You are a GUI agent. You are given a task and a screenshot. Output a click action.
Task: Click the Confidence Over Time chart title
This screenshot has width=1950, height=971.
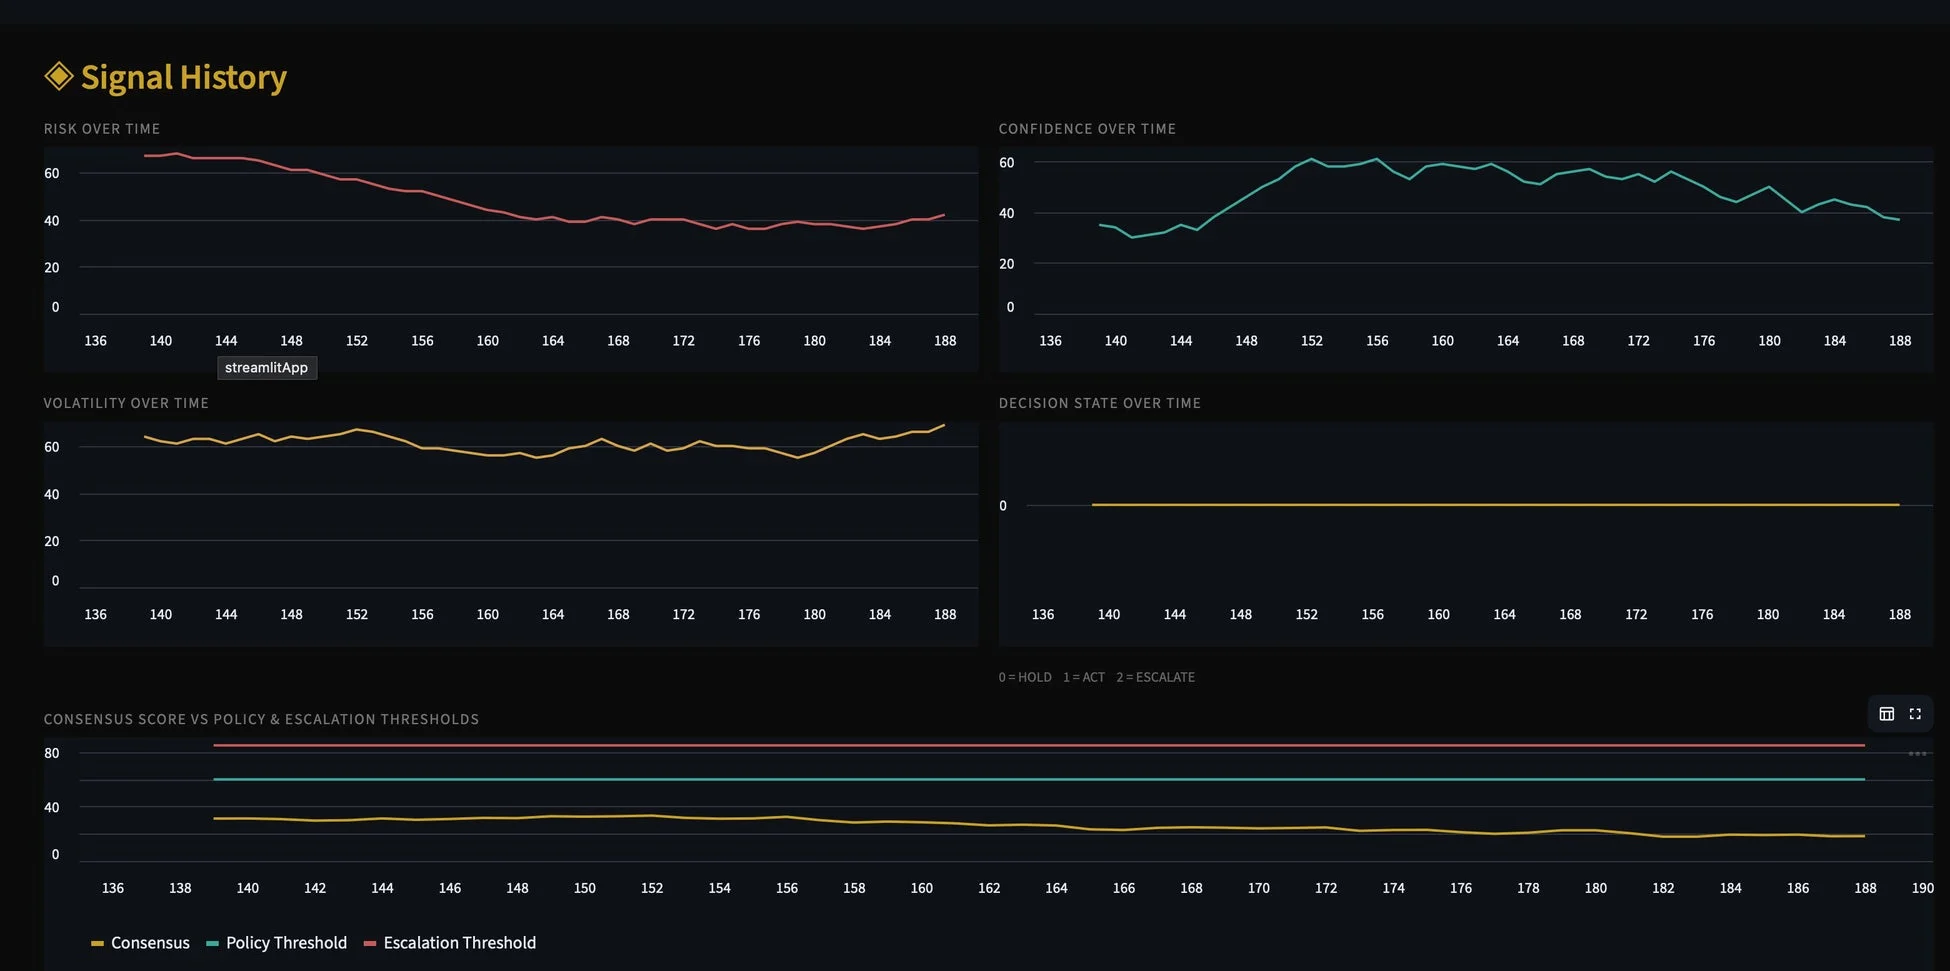click(x=1087, y=129)
